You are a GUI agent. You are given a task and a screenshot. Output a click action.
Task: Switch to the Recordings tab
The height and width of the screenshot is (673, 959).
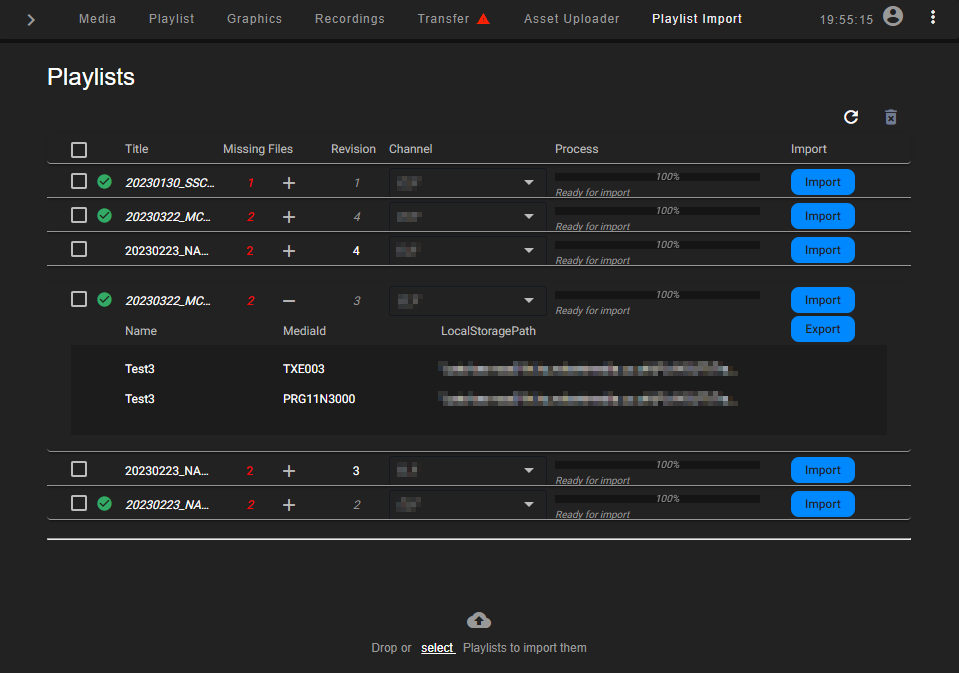click(x=349, y=19)
